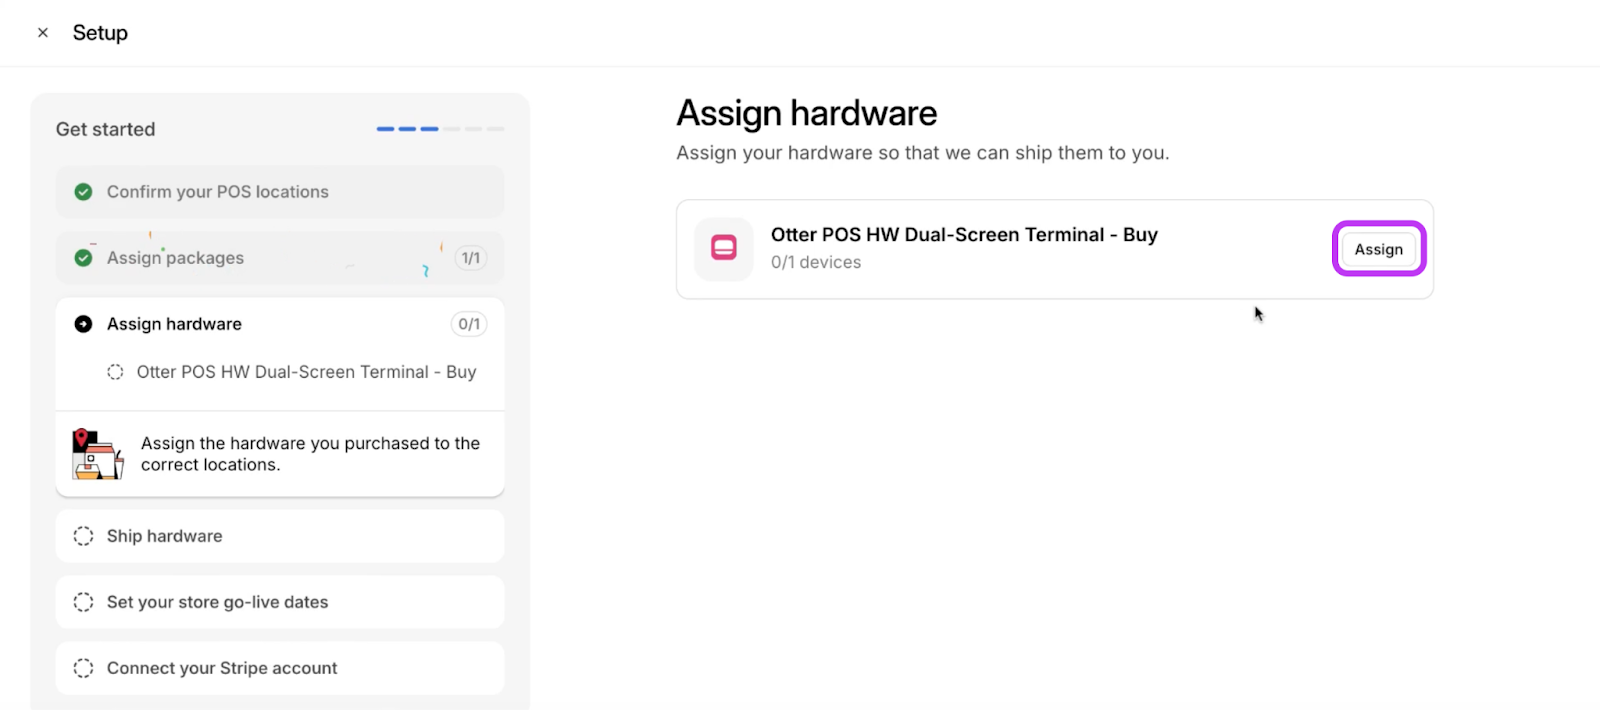Collapse the Assign hardware step
The image size is (1600, 710).
point(175,324)
